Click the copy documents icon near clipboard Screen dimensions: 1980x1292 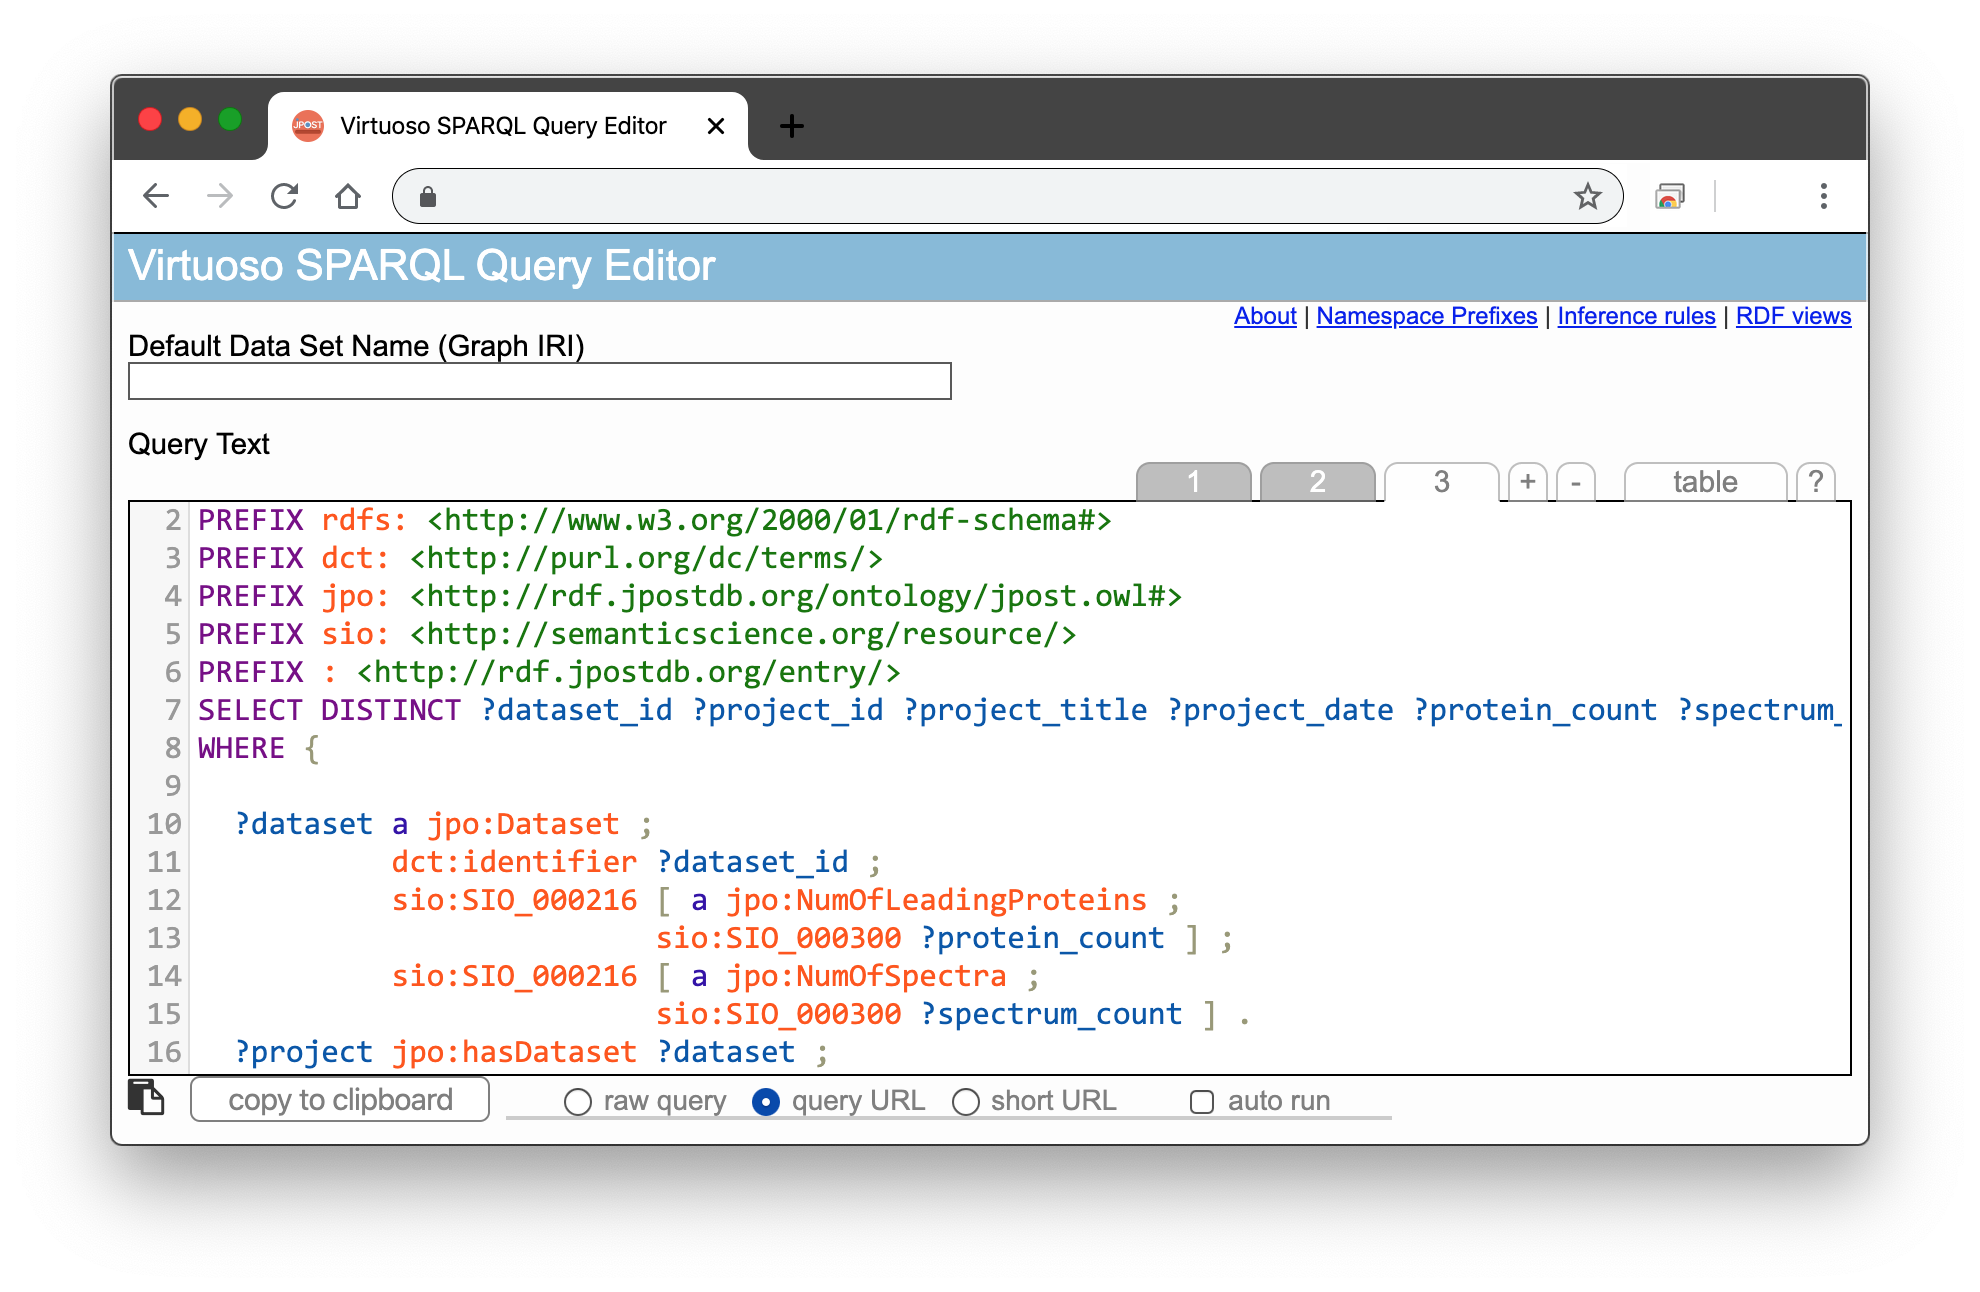pos(146,1098)
